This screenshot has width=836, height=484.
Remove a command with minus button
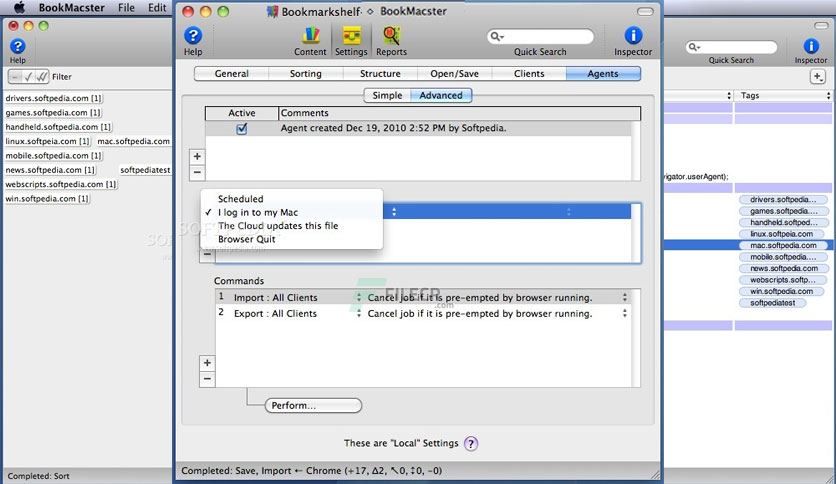[x=207, y=379]
